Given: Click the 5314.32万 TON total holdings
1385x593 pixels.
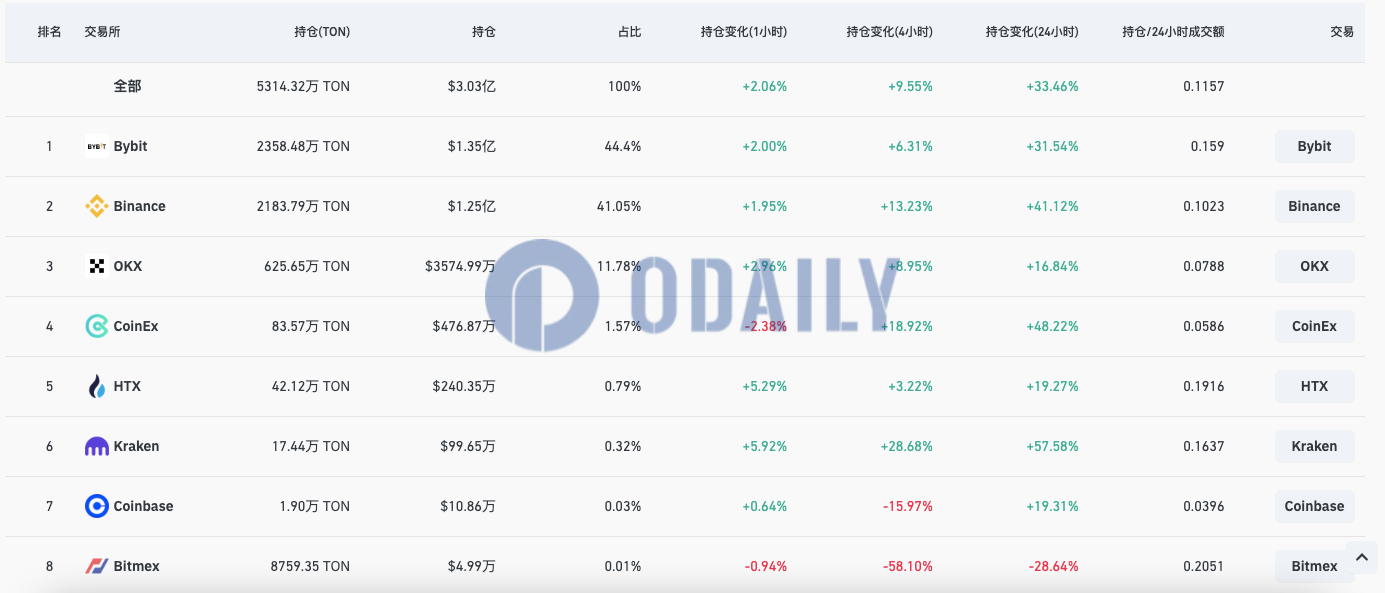Looking at the screenshot, I should pos(303,86).
